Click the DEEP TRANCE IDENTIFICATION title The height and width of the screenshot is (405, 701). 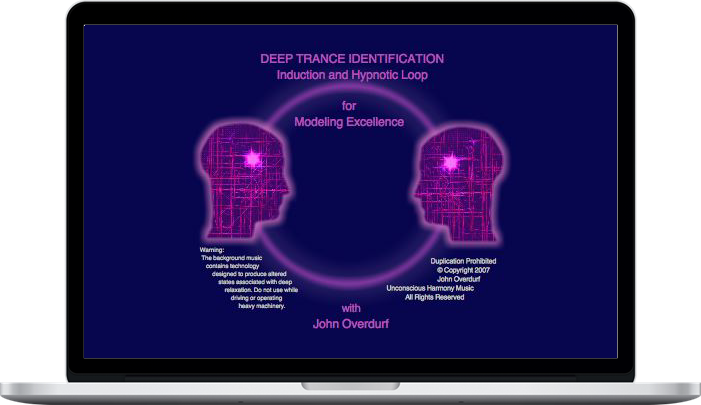click(351, 59)
